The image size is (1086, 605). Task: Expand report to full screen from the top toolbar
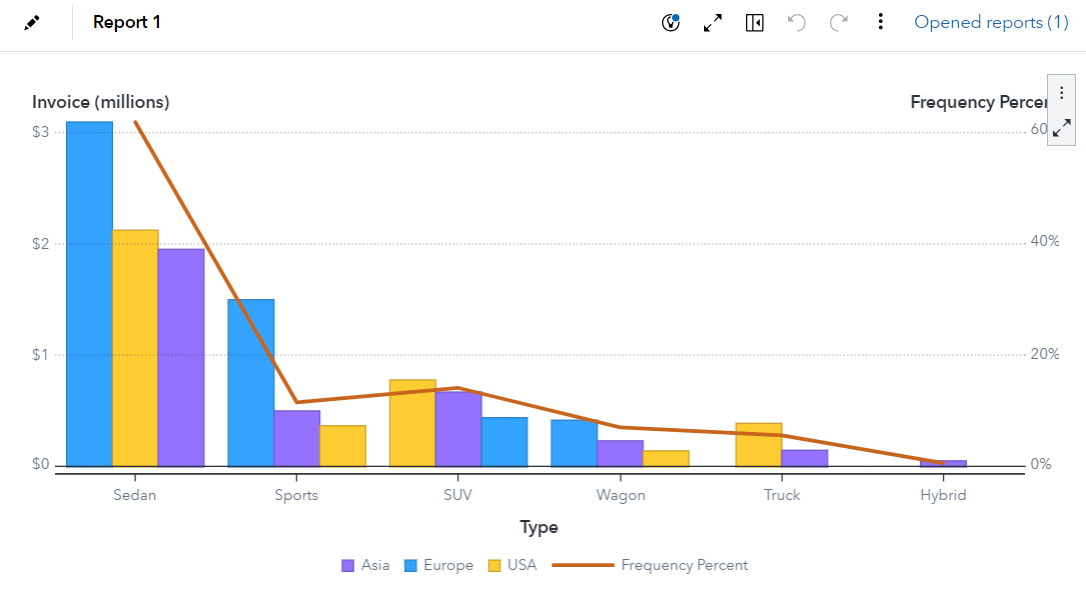pyautogui.click(x=713, y=22)
